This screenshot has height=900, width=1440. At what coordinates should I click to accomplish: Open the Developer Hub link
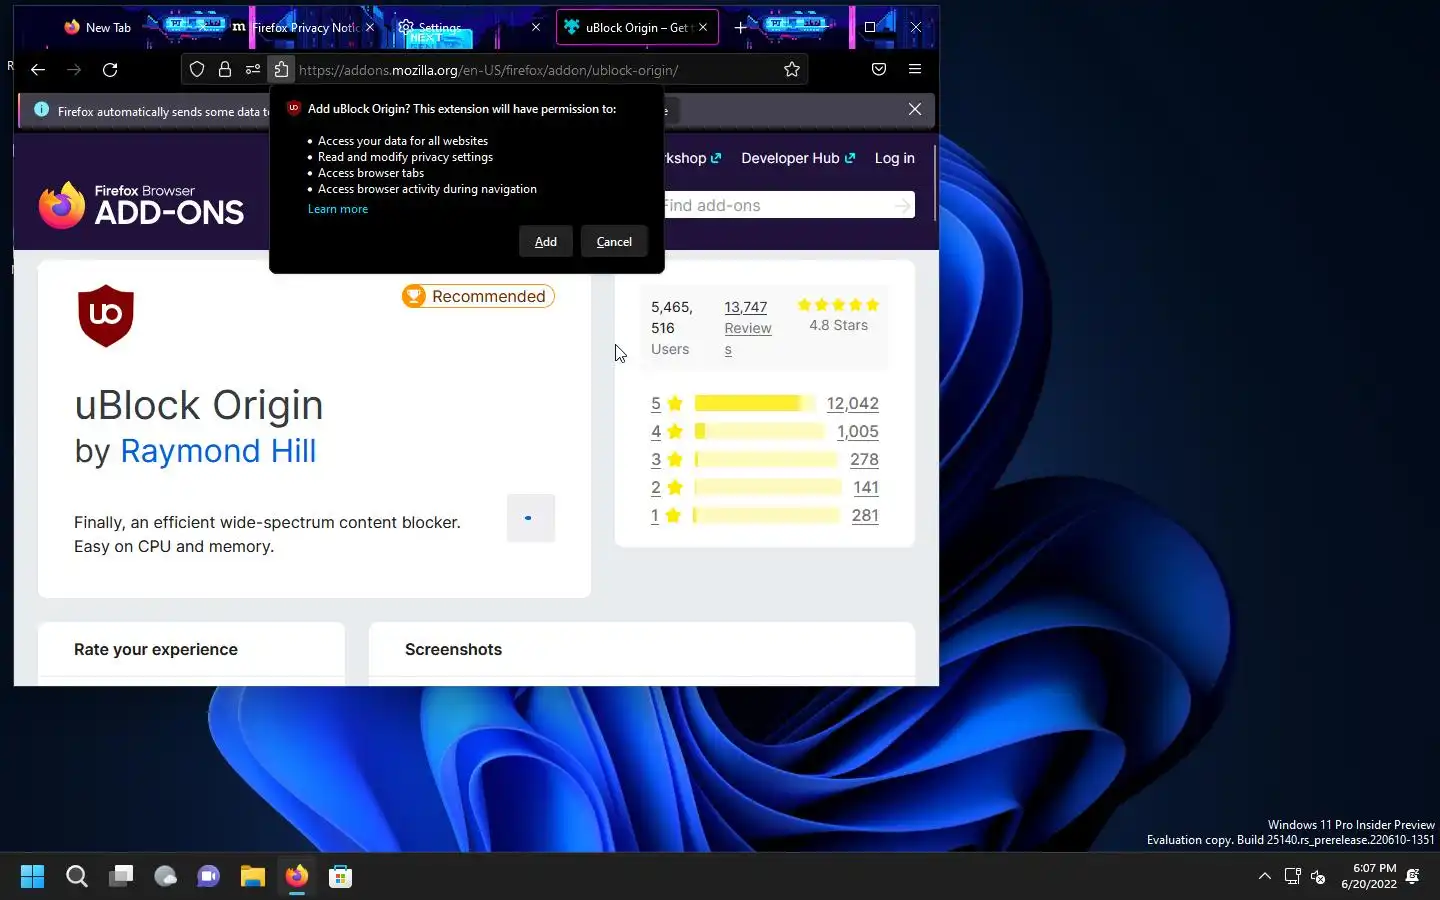(798, 158)
